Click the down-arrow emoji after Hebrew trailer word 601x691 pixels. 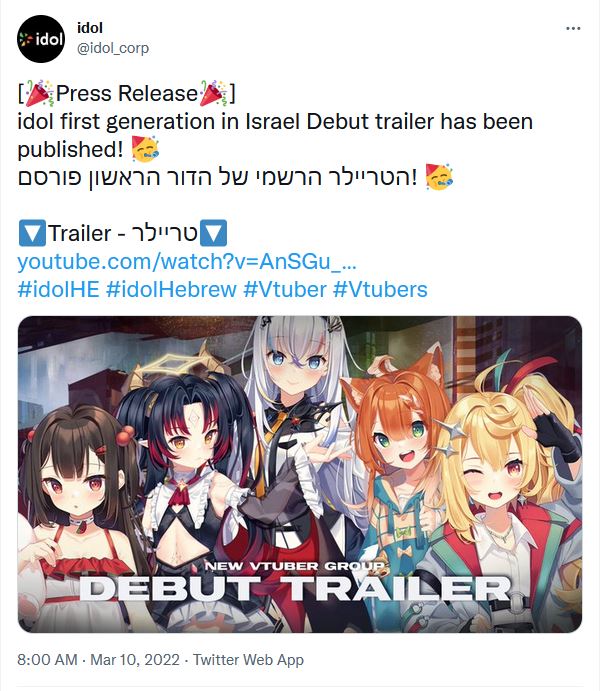click(x=214, y=233)
